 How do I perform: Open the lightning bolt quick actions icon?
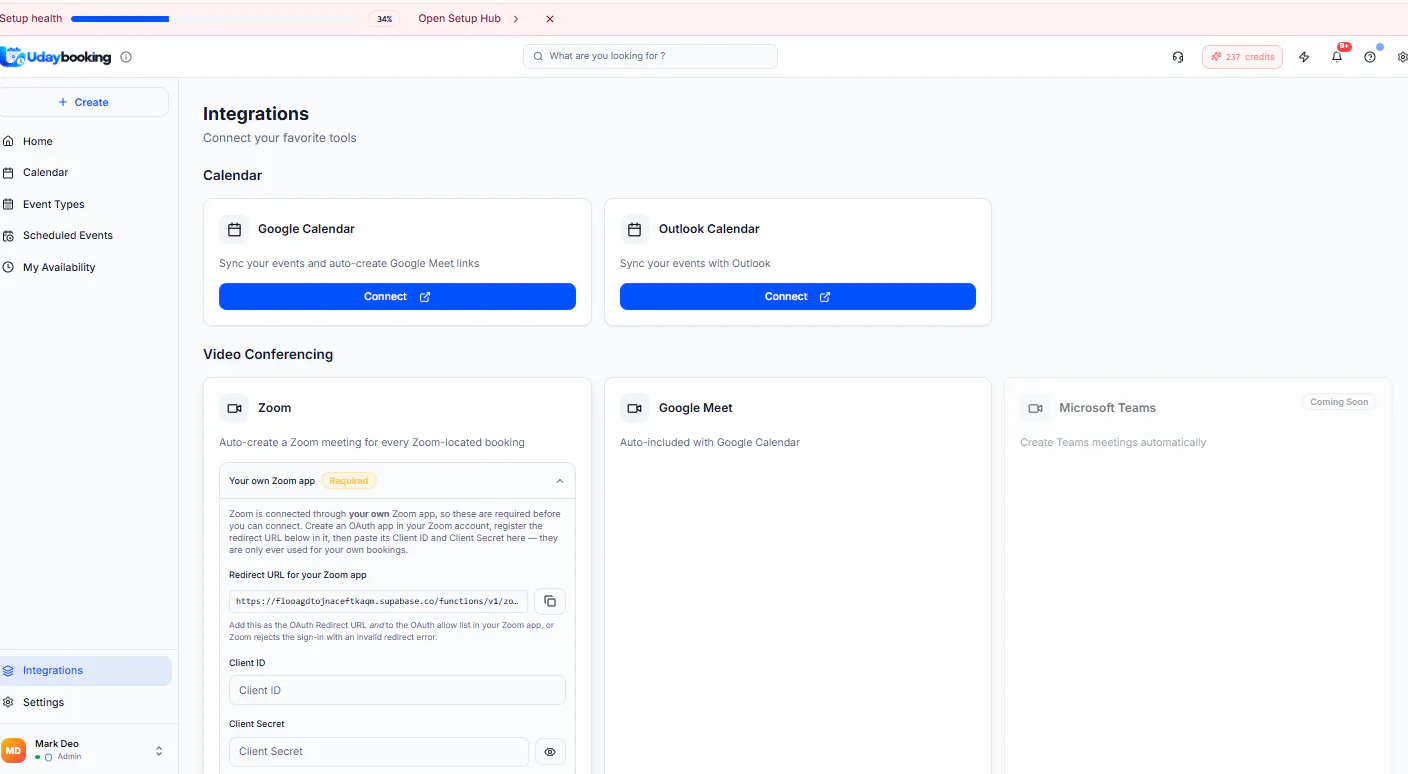pyautogui.click(x=1304, y=57)
